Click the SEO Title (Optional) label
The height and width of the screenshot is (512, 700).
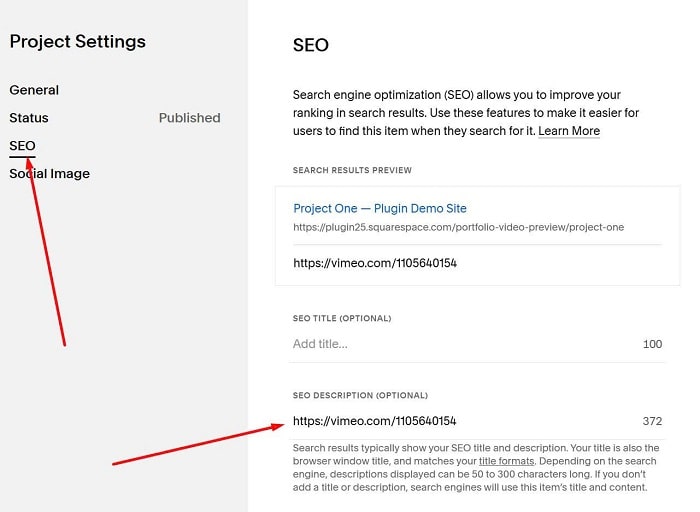(342, 319)
